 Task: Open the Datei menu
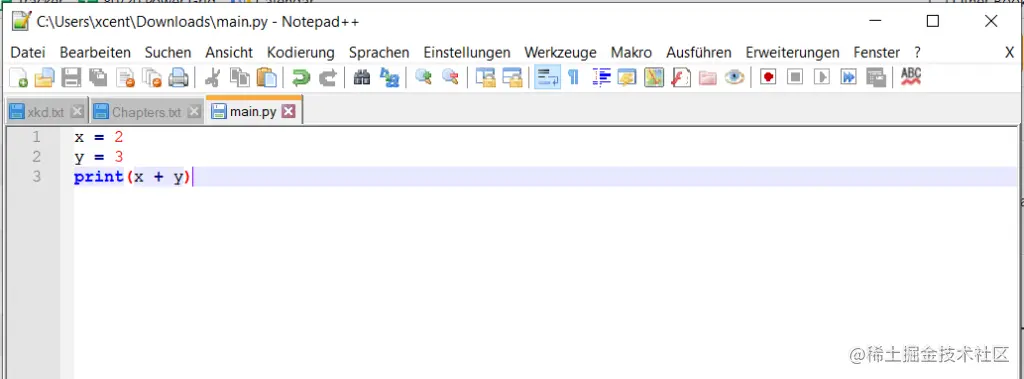[28, 52]
